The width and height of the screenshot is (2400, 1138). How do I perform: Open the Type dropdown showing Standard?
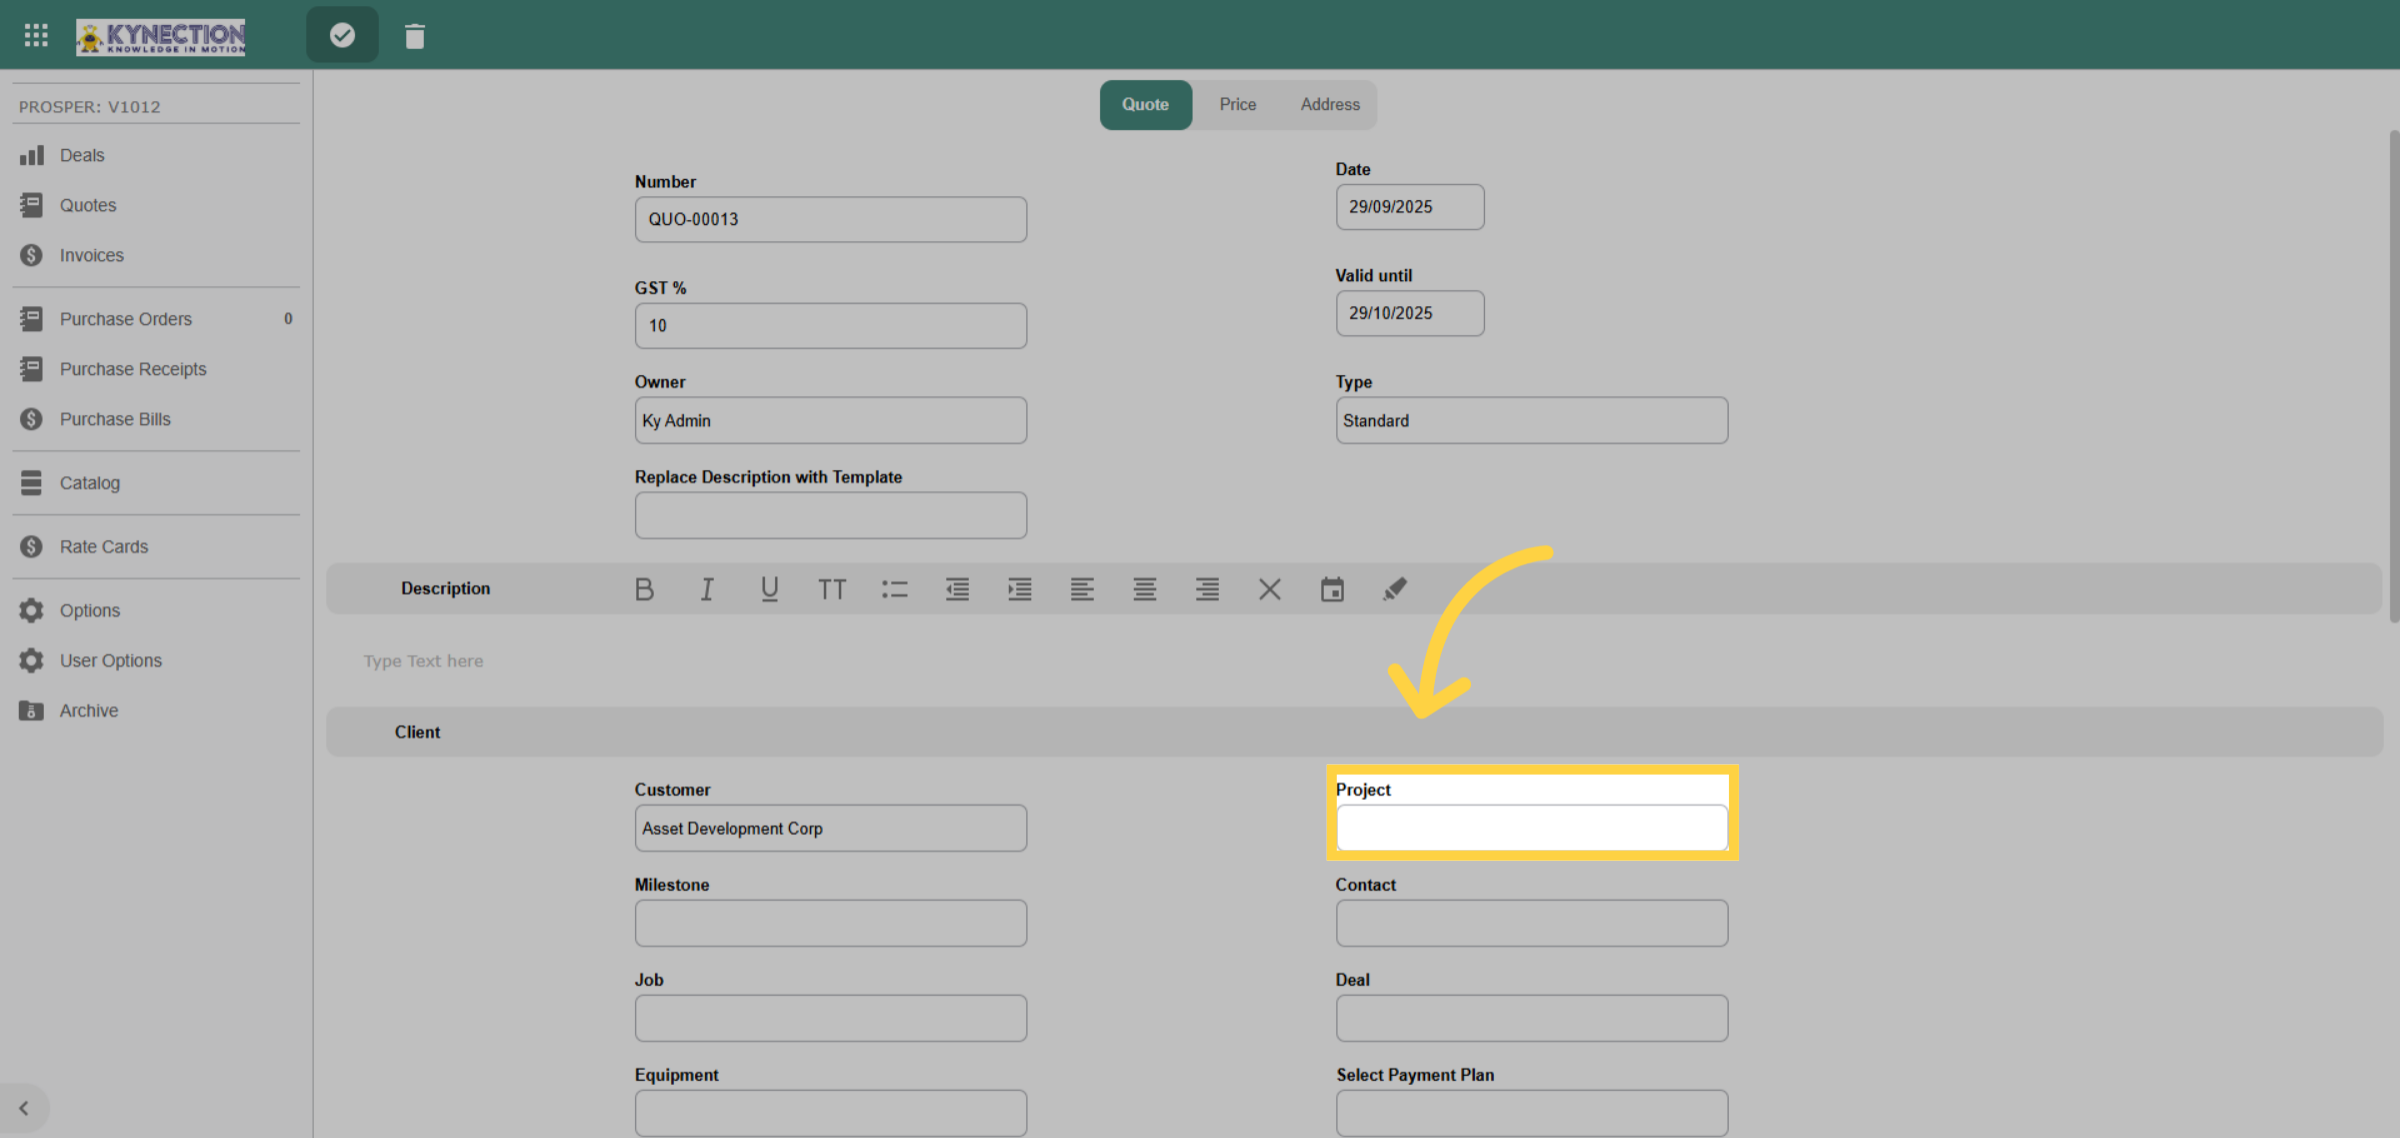click(1531, 420)
